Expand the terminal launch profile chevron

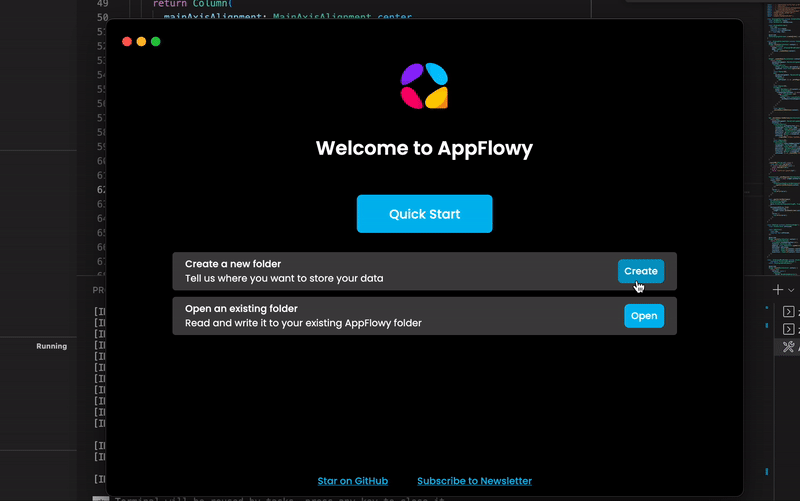tap(791, 290)
